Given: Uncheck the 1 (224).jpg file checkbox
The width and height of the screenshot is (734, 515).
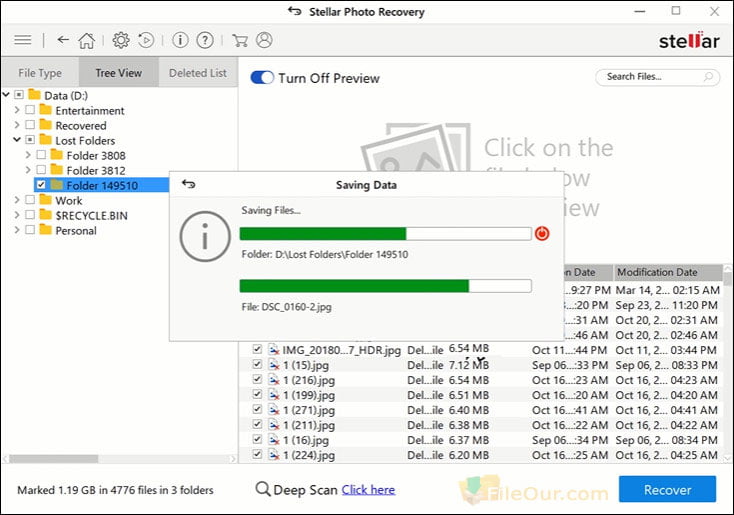Looking at the screenshot, I should pos(257,454).
